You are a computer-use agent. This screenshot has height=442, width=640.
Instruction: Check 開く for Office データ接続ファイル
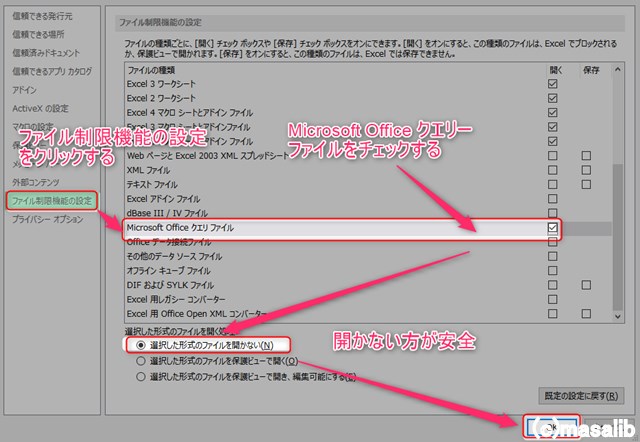552,242
